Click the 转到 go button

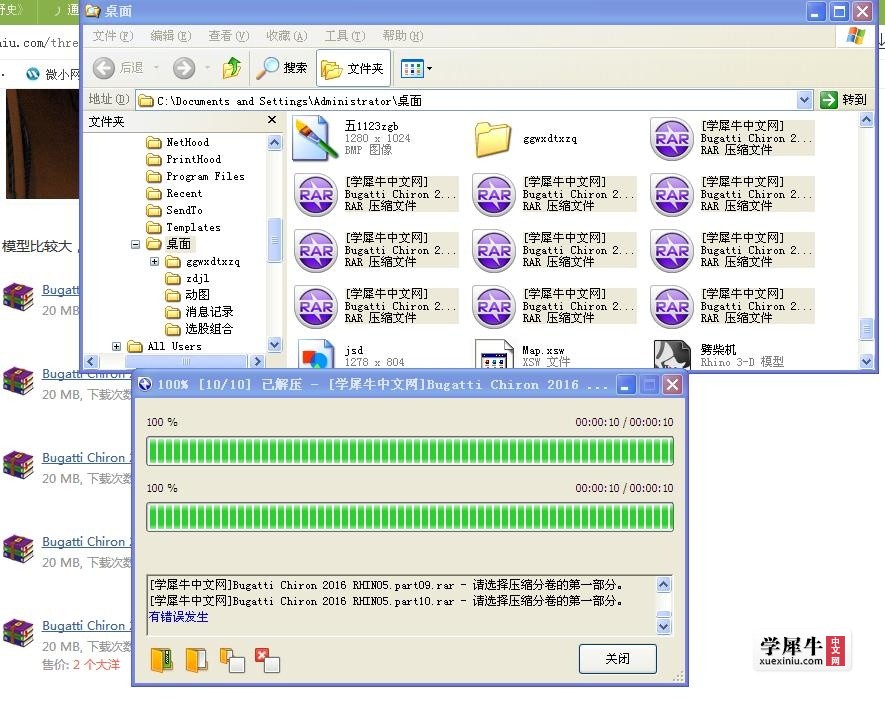point(844,100)
